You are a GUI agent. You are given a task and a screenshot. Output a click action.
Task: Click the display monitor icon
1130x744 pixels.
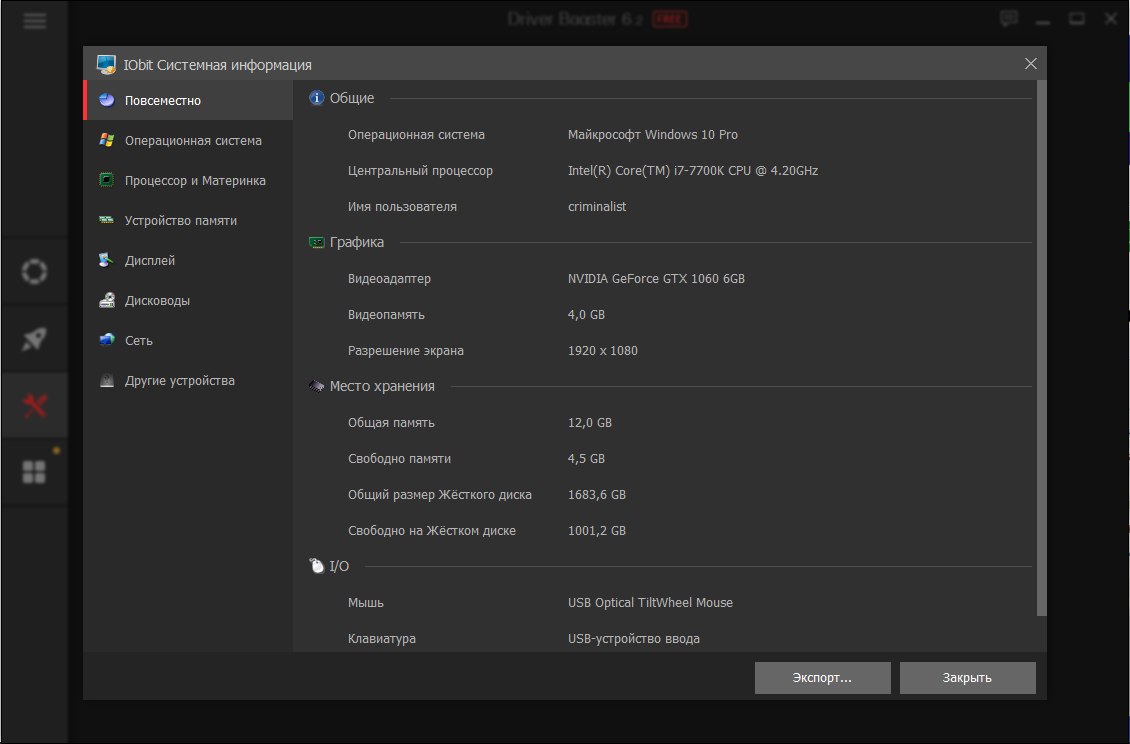pos(107,260)
